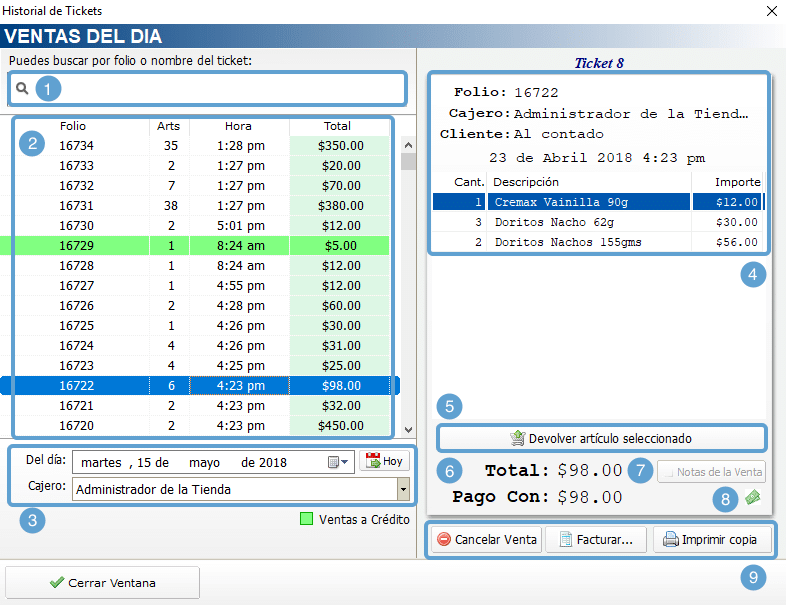This screenshot has height=605, width=786.
Task: Click the green money bill icon
Action: pos(752,497)
